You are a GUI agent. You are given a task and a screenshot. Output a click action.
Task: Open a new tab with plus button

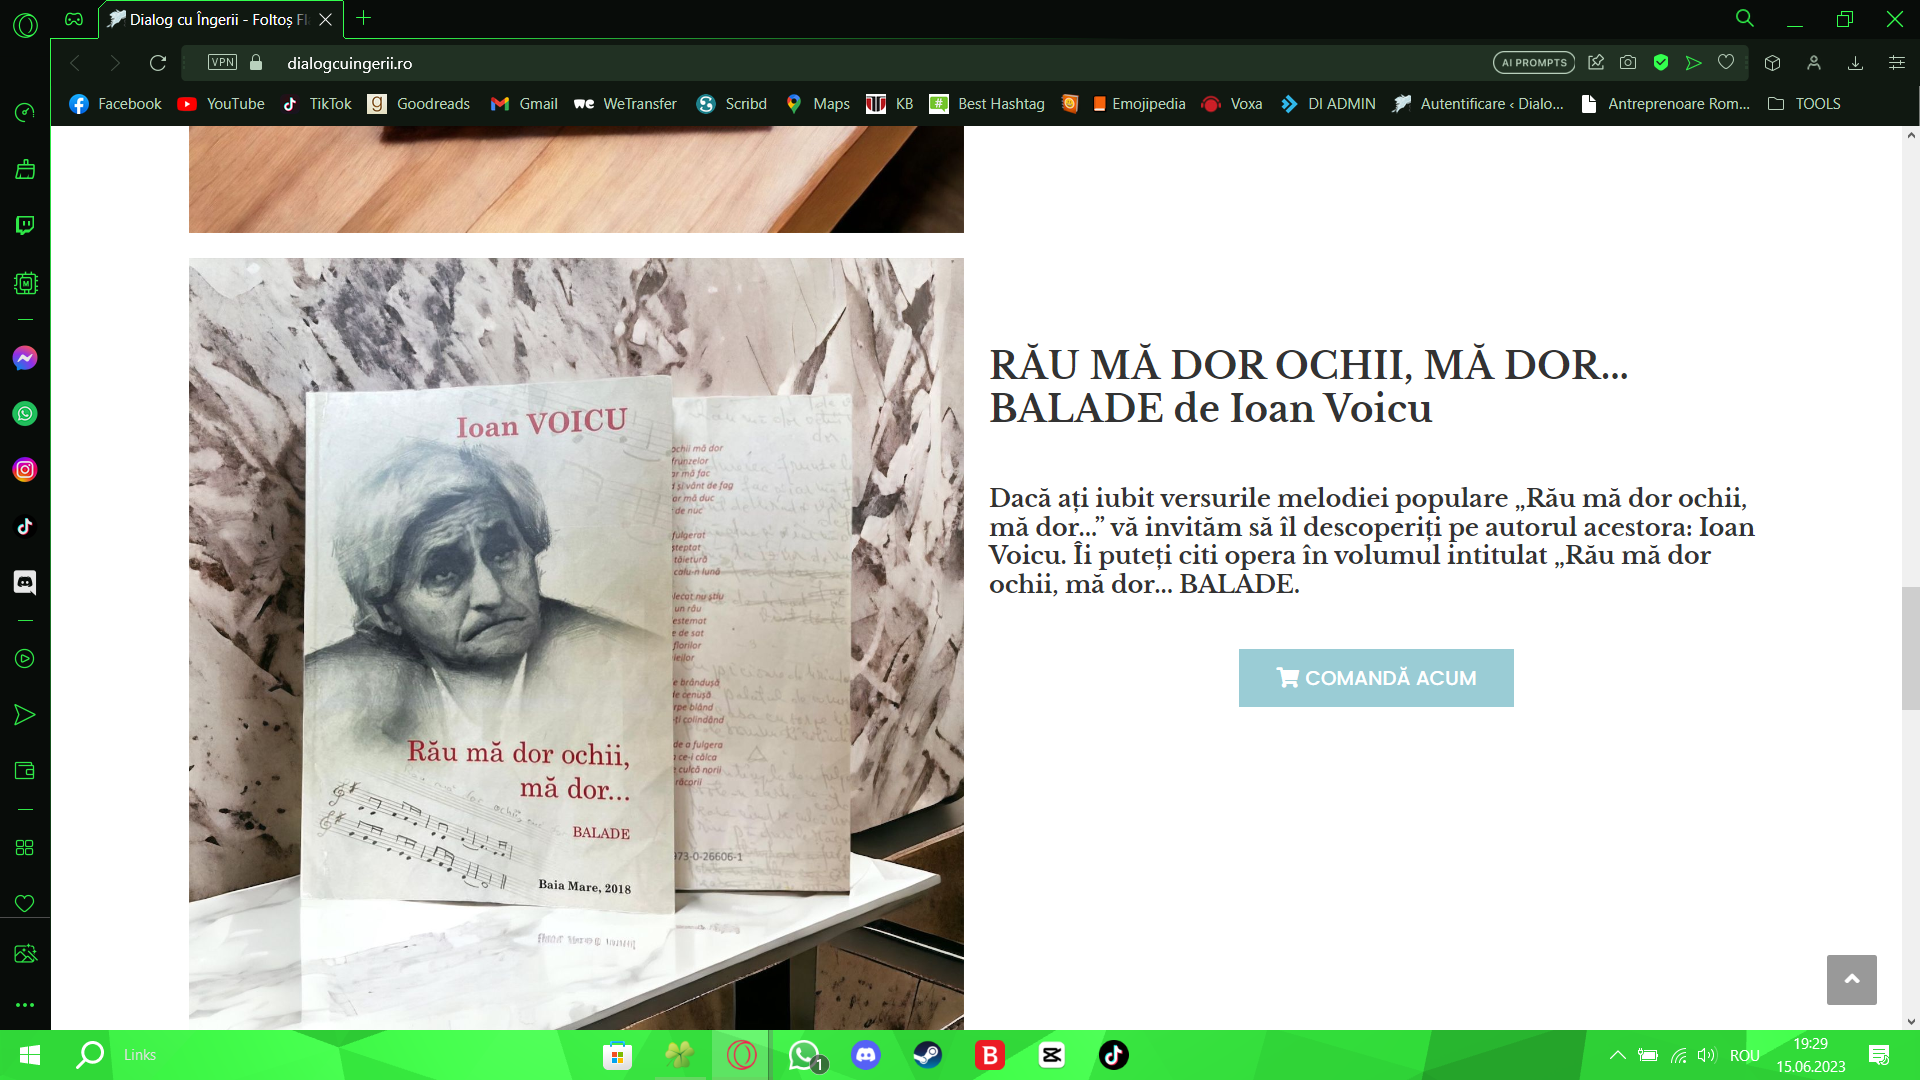(364, 18)
